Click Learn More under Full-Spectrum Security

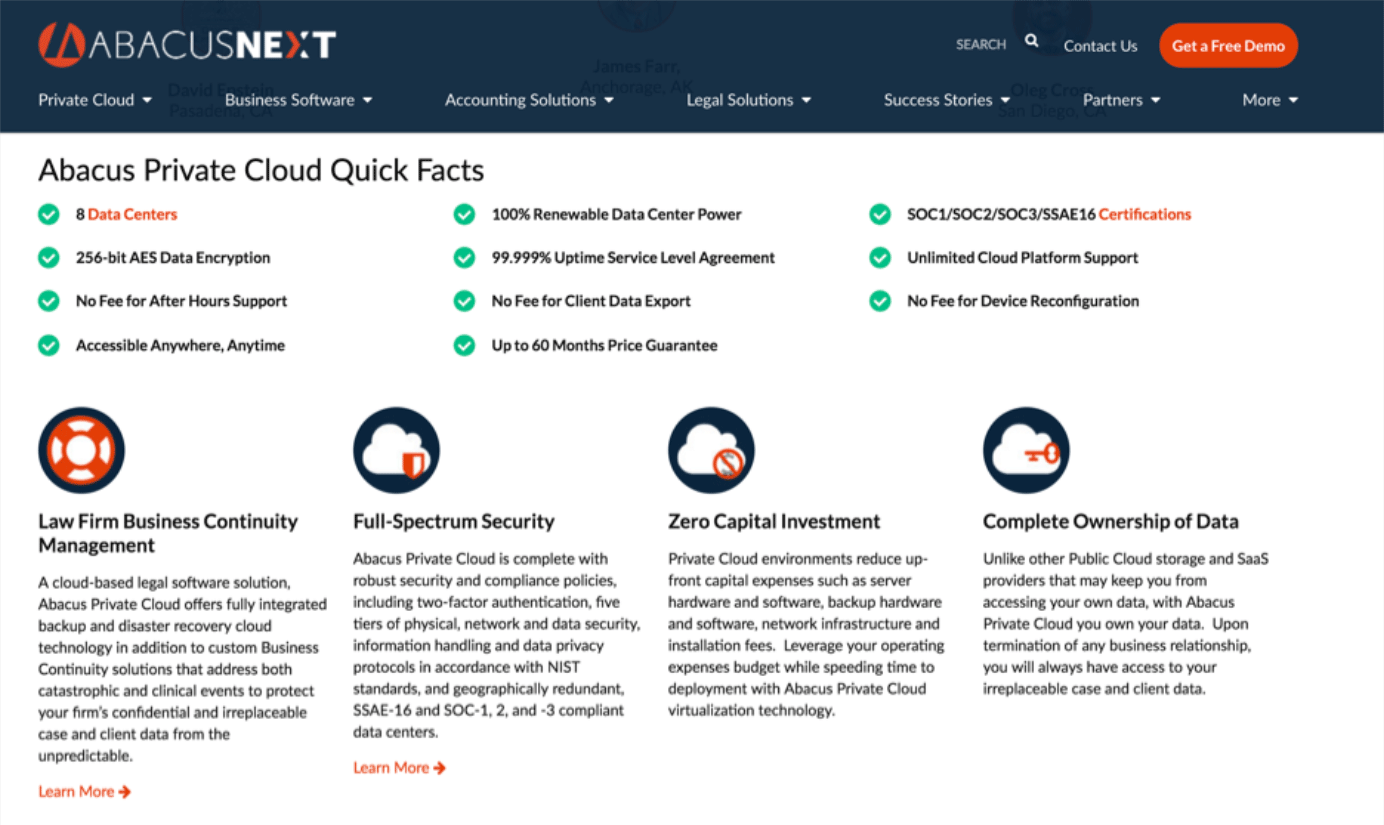(x=400, y=767)
